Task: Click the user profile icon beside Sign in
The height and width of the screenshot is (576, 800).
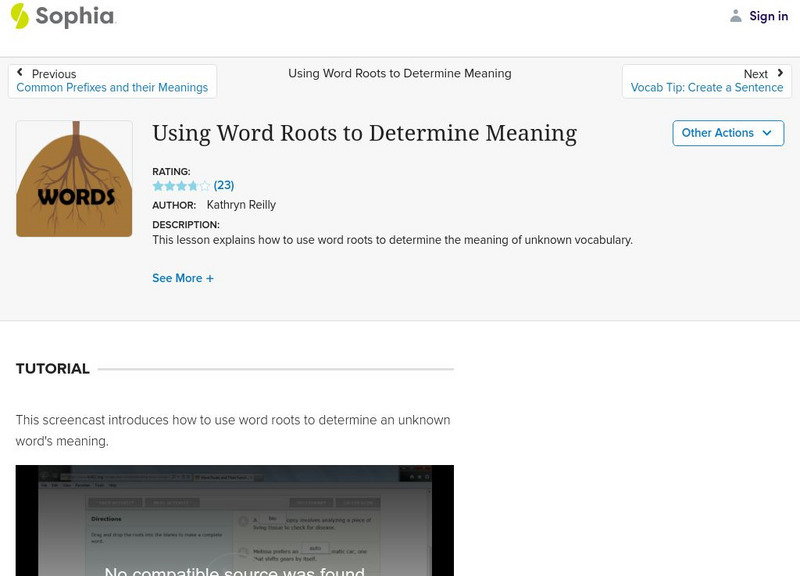Action: pyautogui.click(x=736, y=16)
